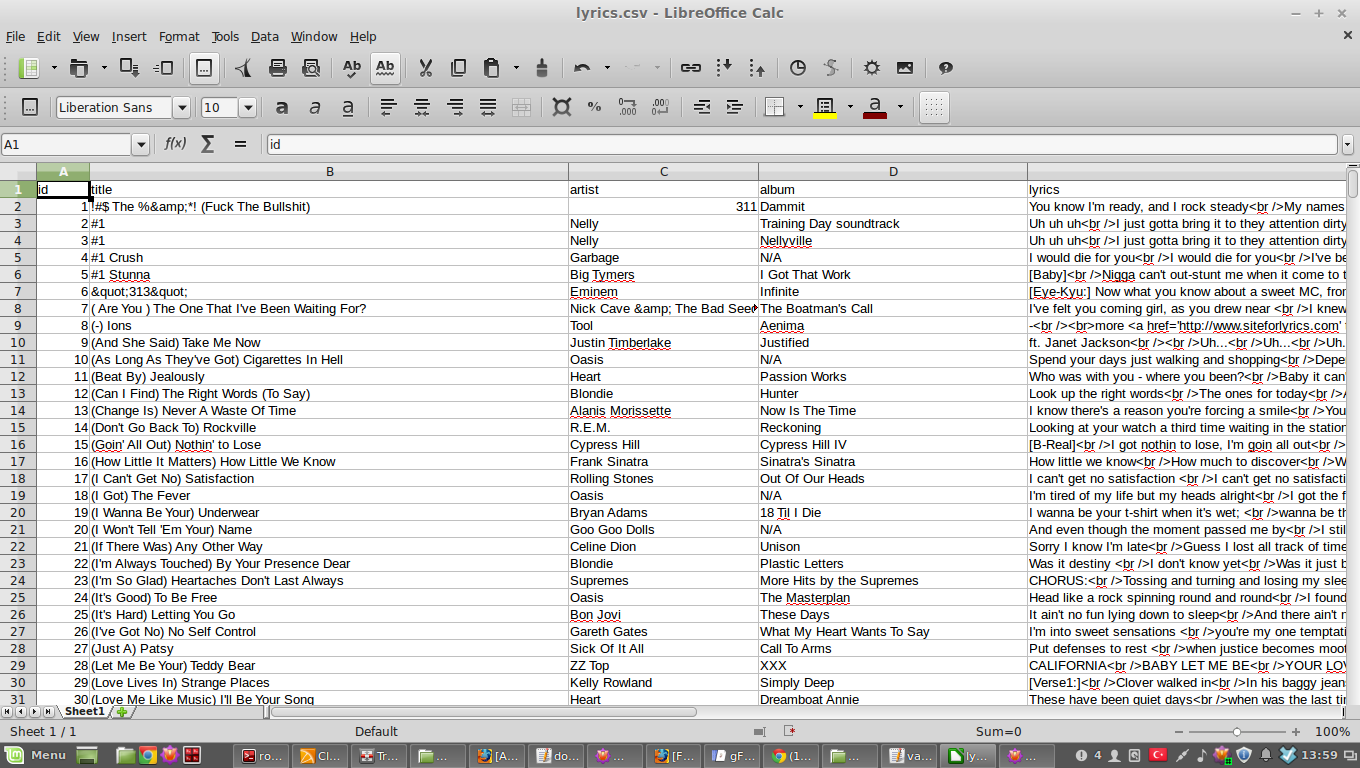Open the Paste options dropdown arrow
The image size is (1360, 768).
point(516,68)
